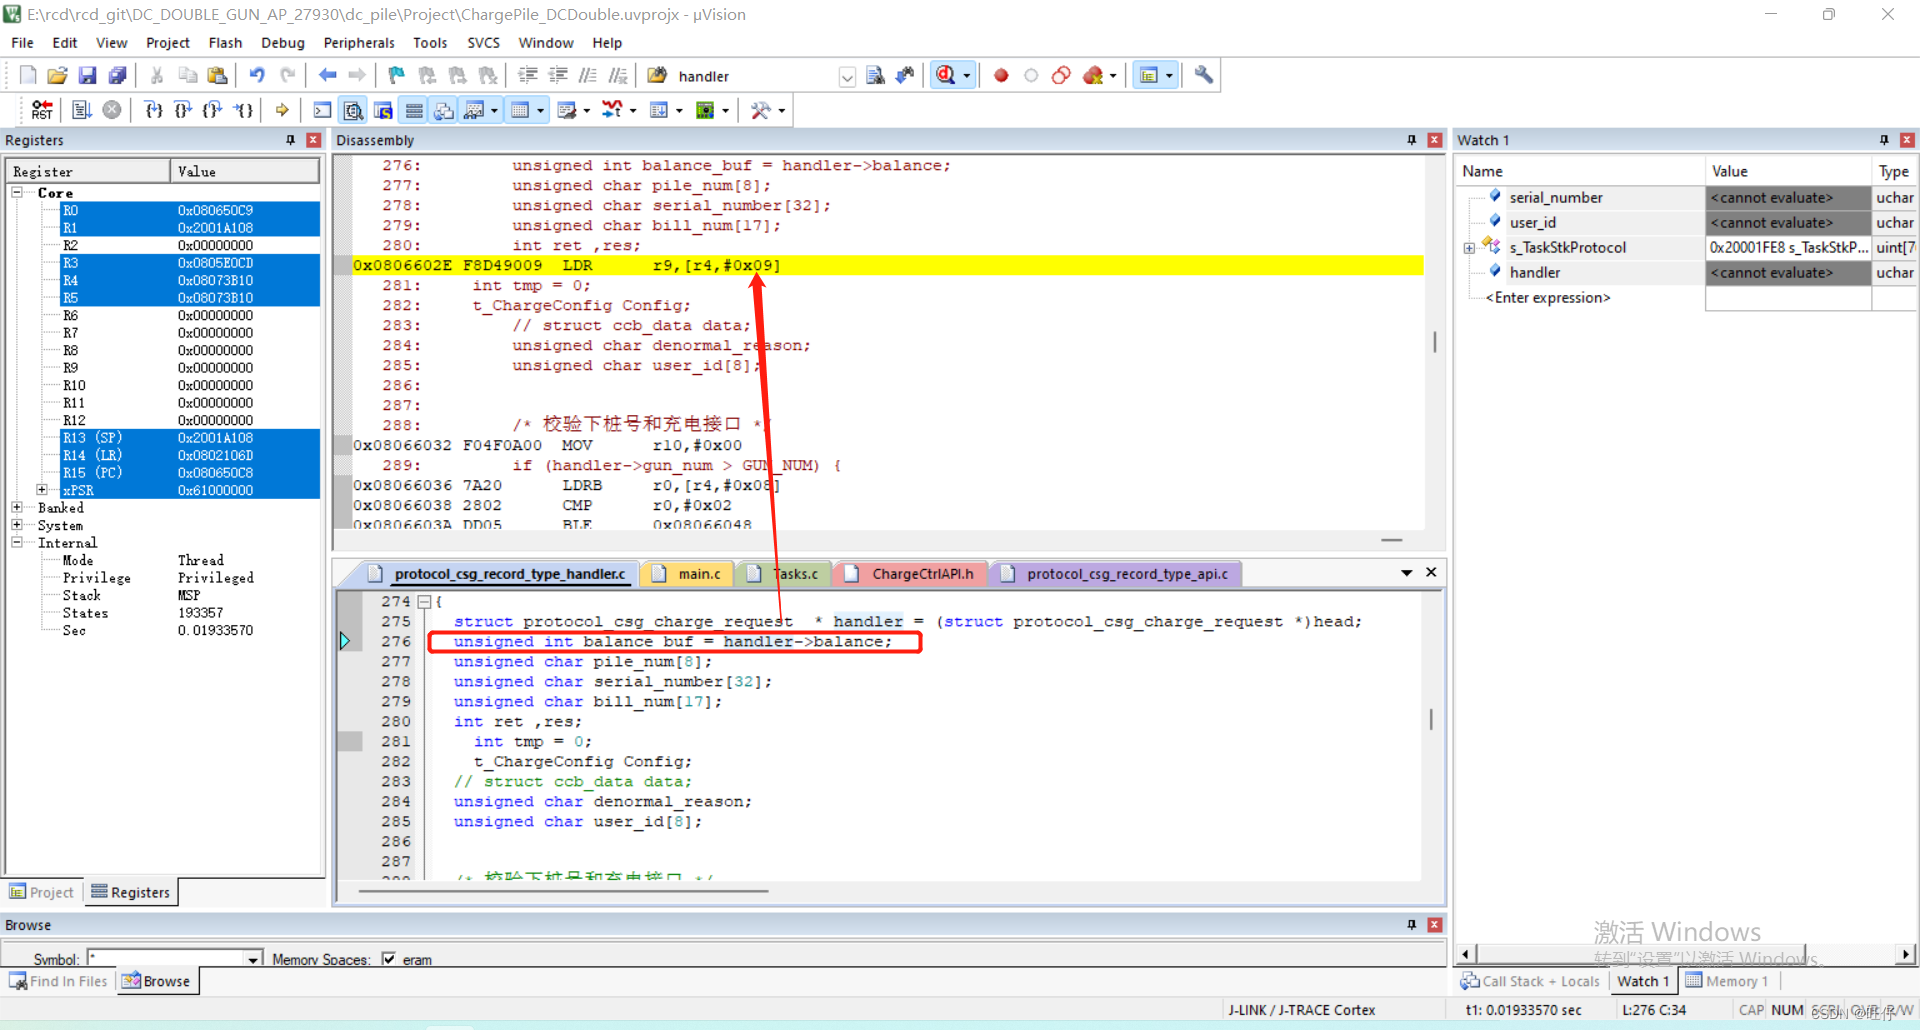This screenshot has height=1030, width=1920.
Task: Reset the CPU with RST icon
Action: point(42,110)
